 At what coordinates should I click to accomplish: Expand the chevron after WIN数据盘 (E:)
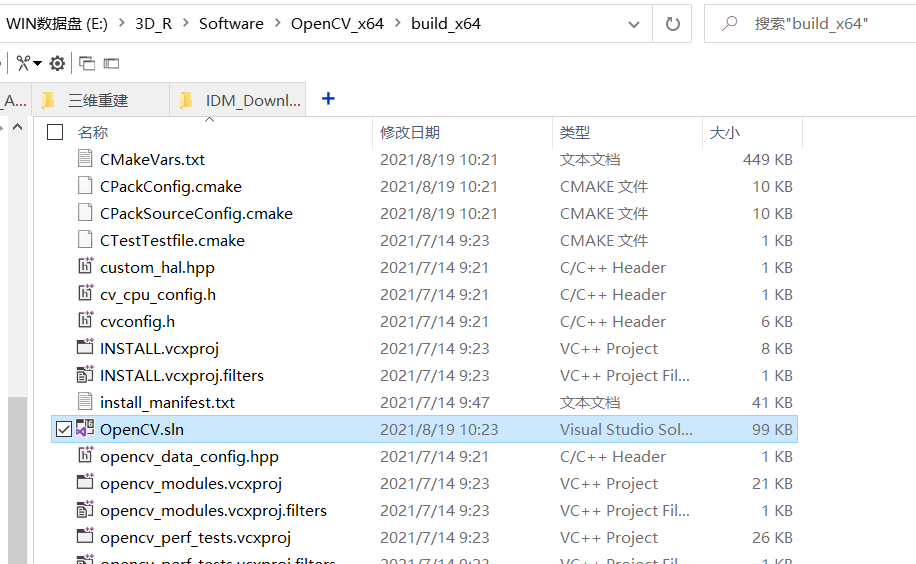(x=122, y=23)
